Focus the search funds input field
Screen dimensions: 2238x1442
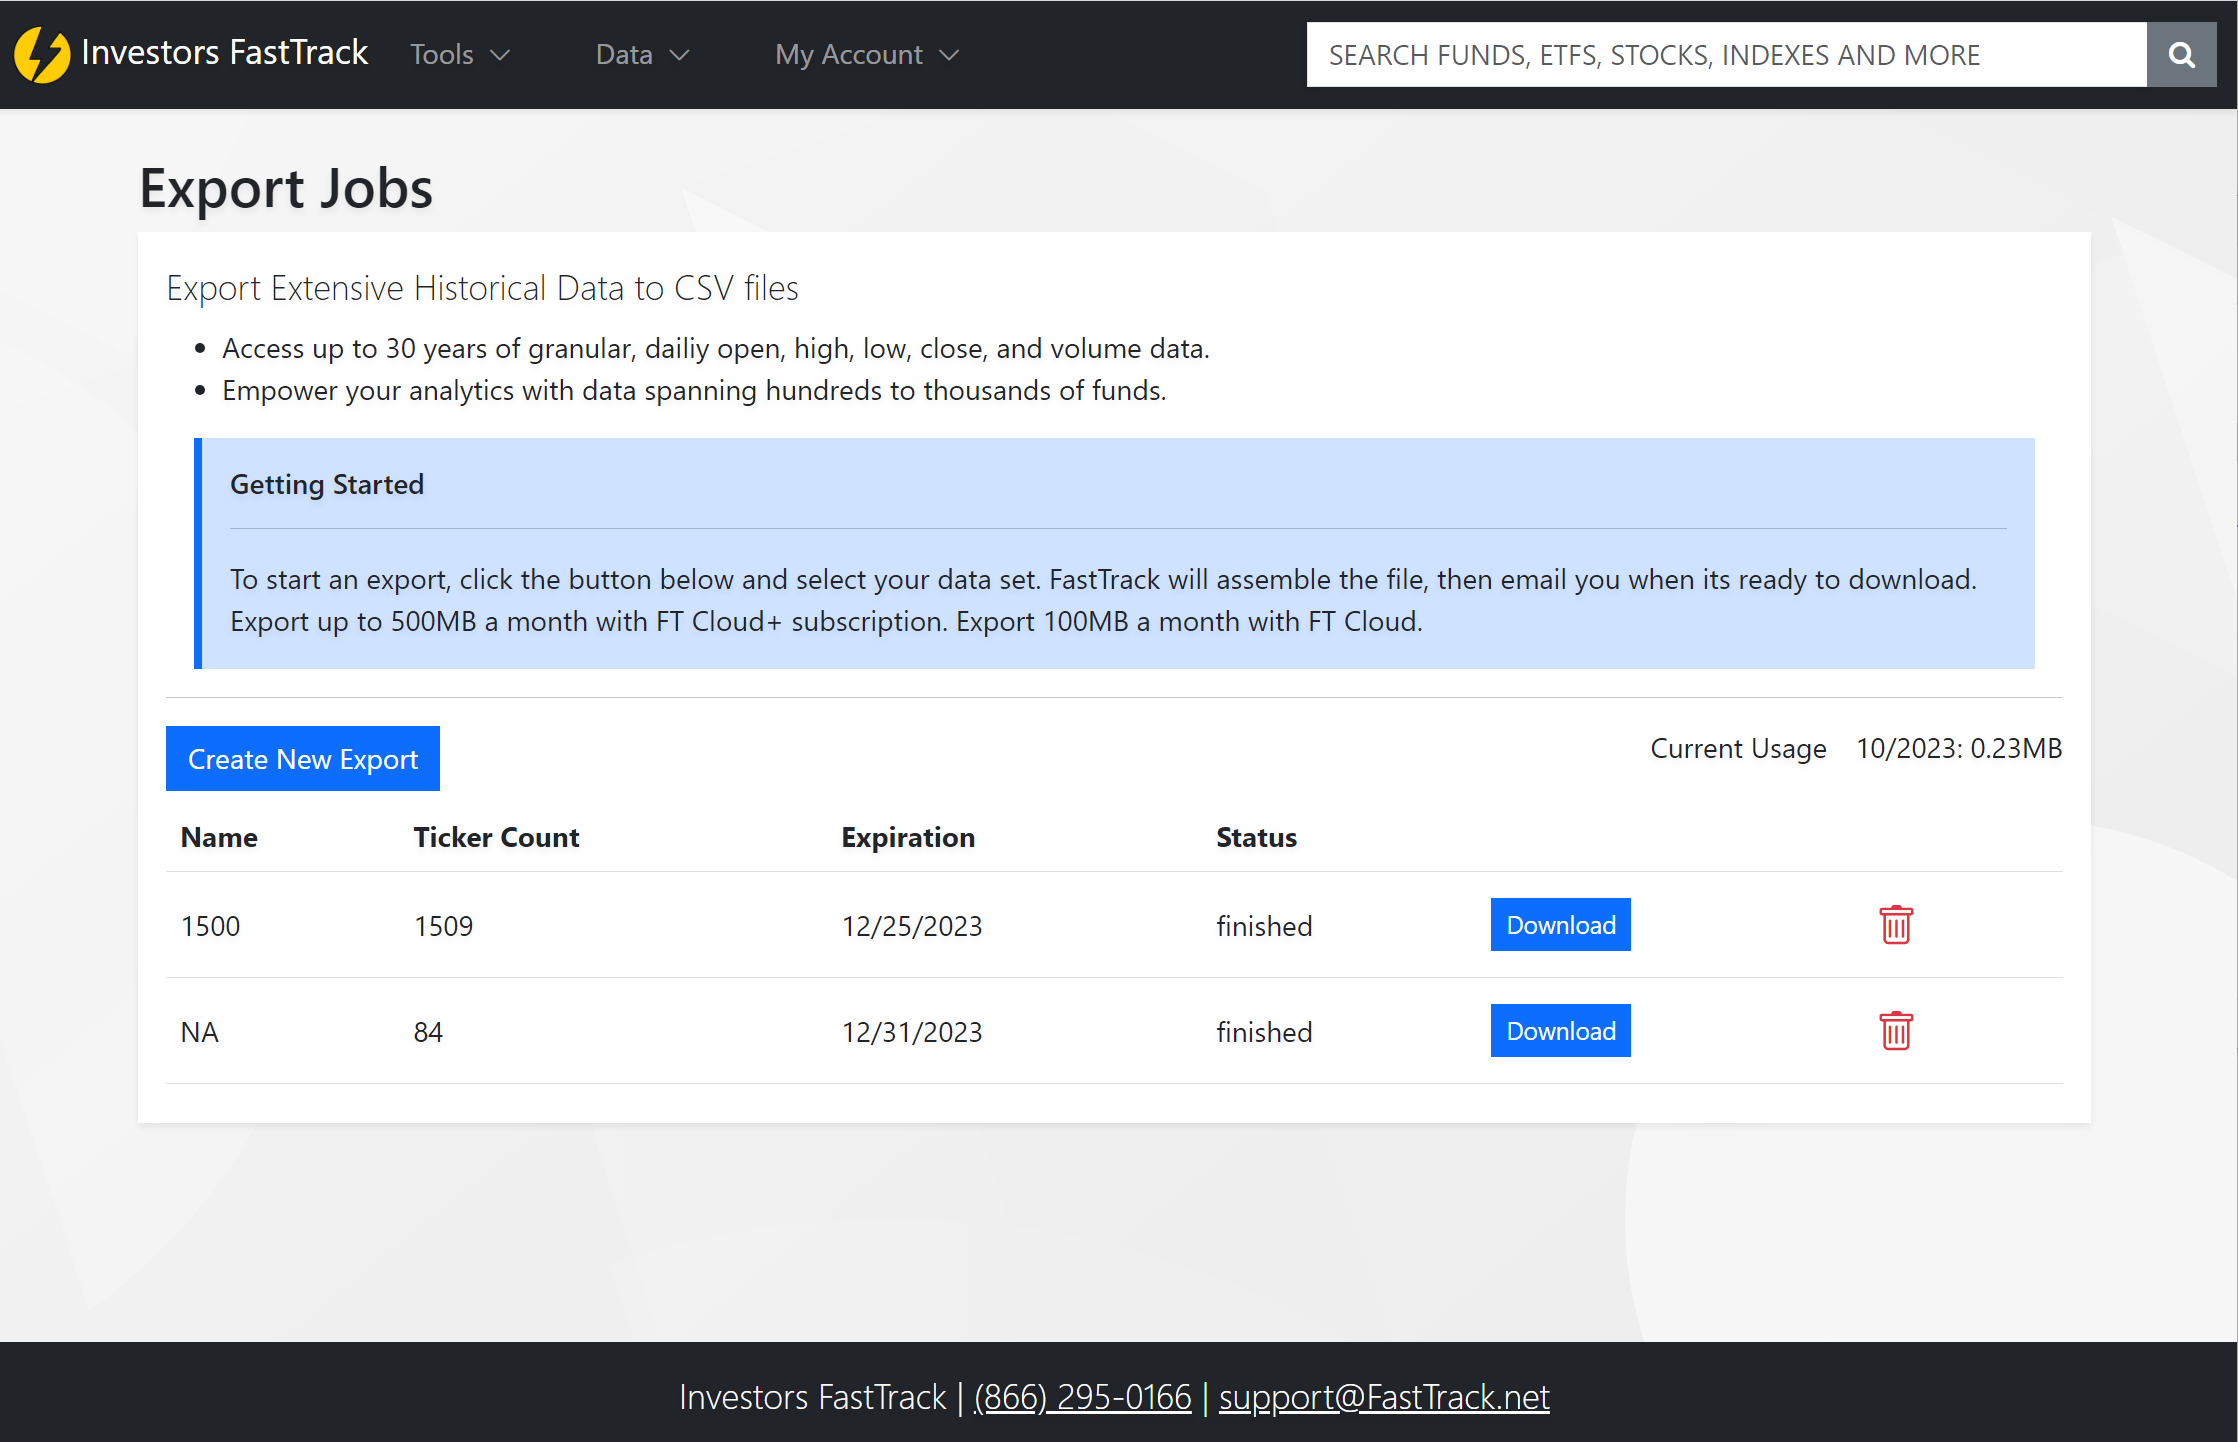pyautogui.click(x=1726, y=55)
